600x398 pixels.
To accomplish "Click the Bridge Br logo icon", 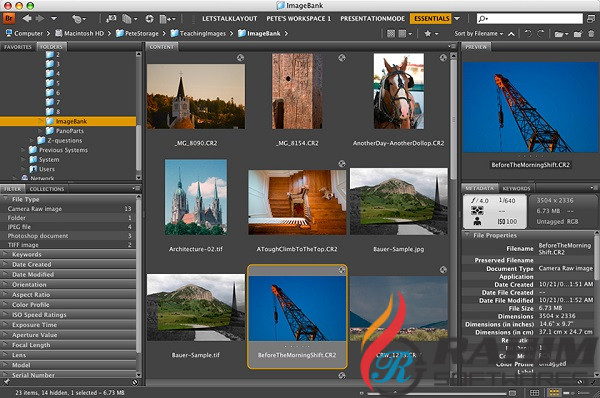I will click(x=9, y=18).
